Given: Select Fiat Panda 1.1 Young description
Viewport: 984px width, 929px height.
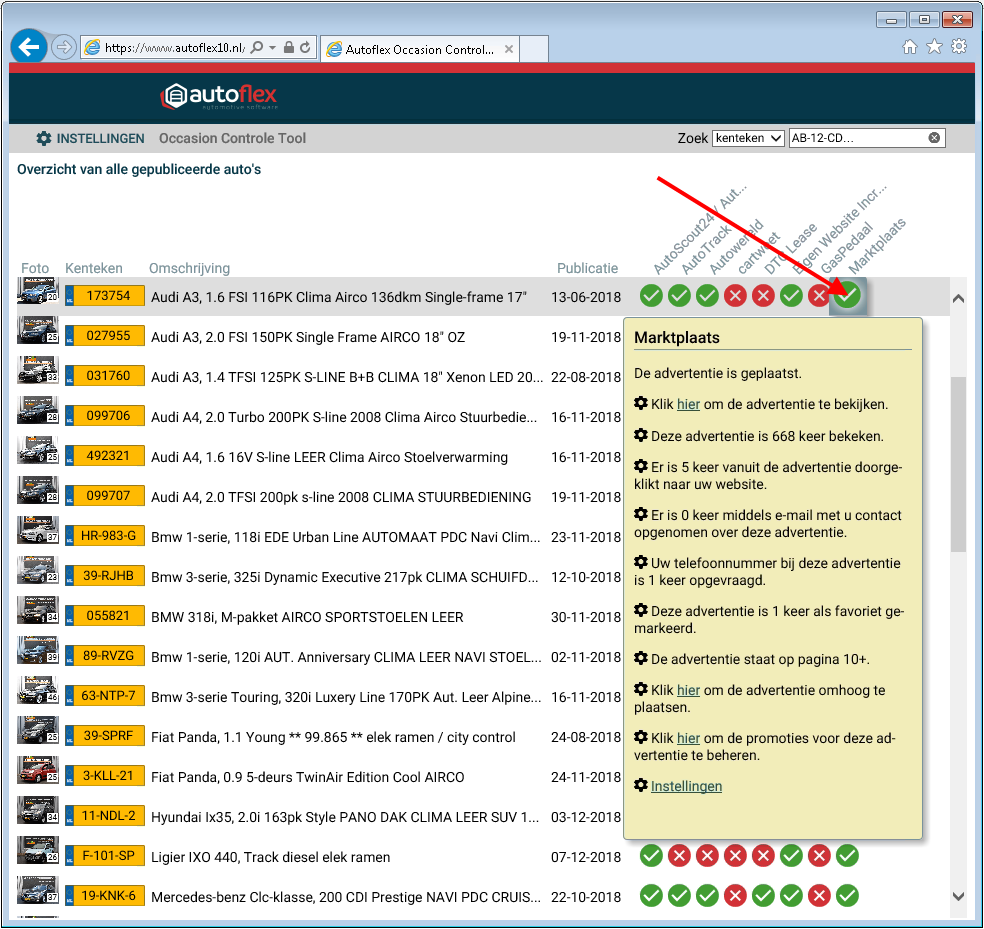Looking at the screenshot, I should point(333,737).
